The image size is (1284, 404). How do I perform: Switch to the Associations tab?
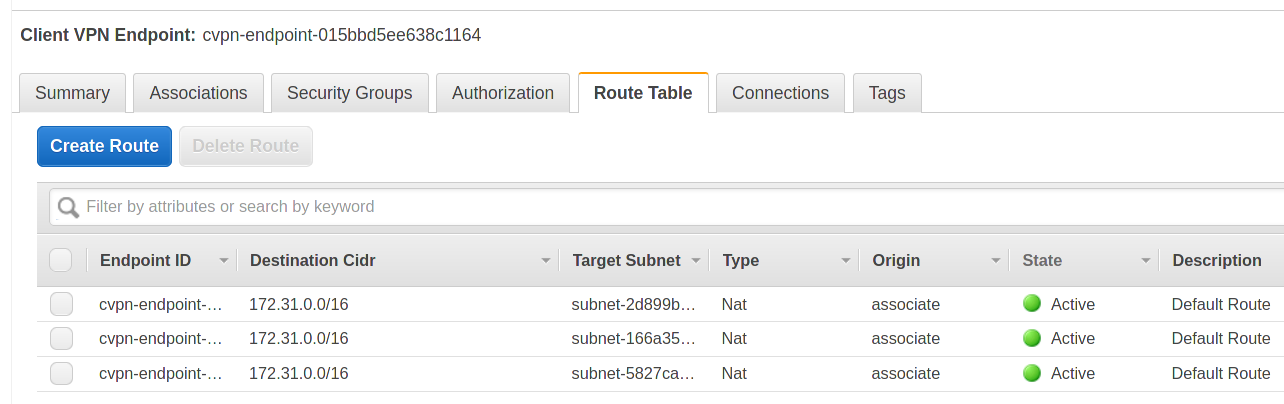click(198, 93)
